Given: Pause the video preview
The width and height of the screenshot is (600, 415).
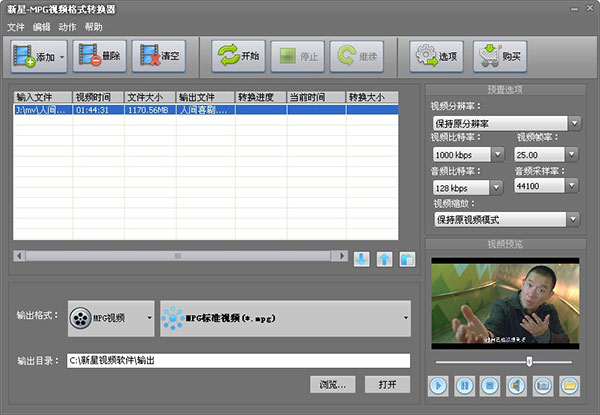Looking at the screenshot, I should pos(464,384).
